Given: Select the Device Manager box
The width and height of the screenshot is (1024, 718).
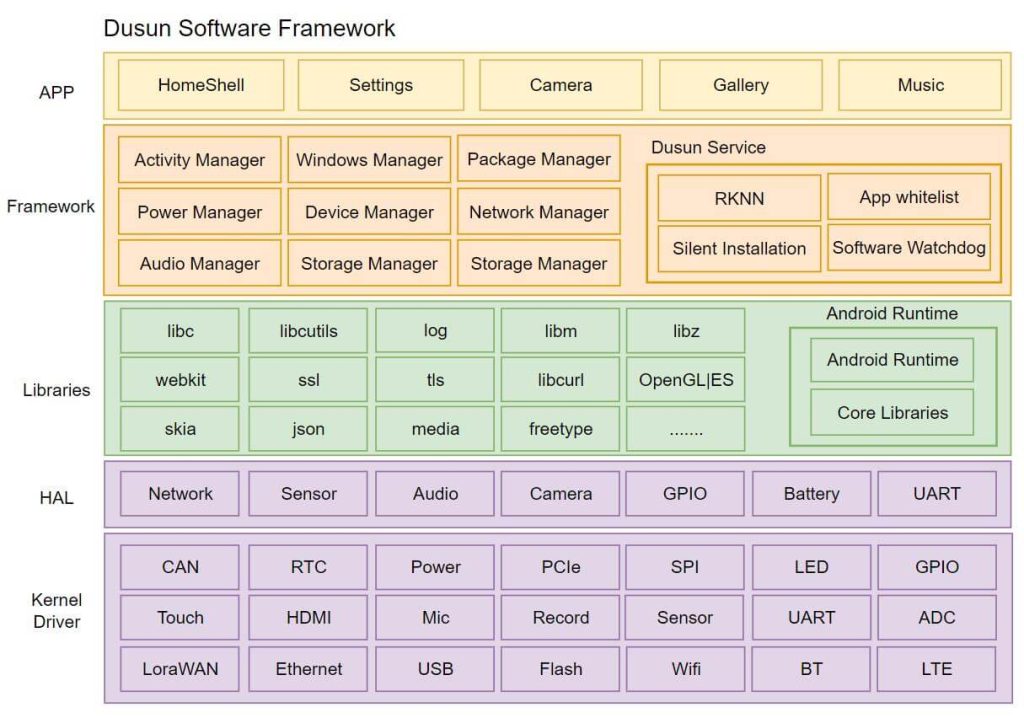Looking at the screenshot, I should pos(369,212).
